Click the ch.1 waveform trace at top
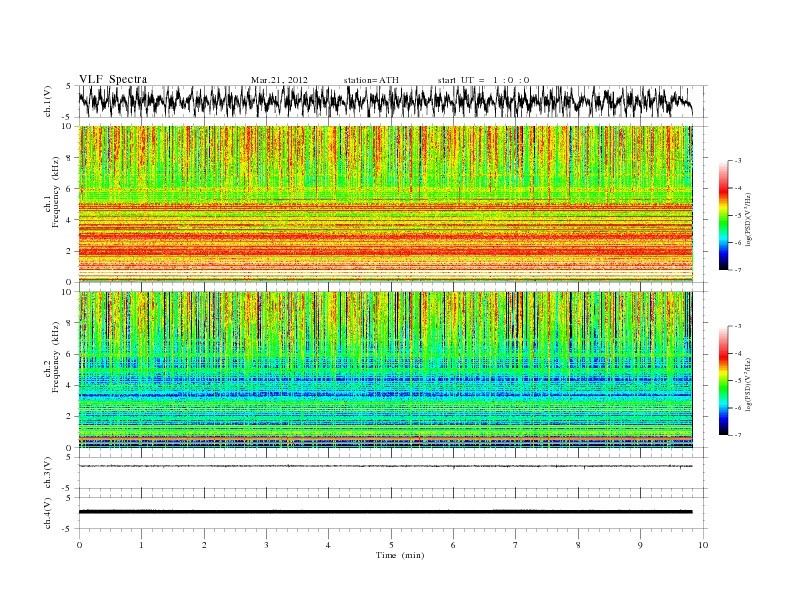This screenshot has width=792, height=612. [385, 101]
